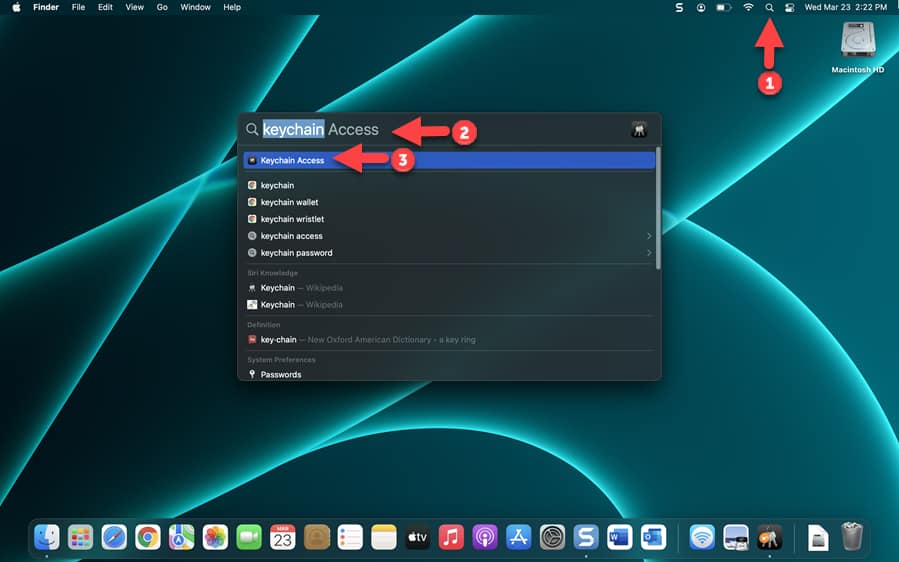This screenshot has height=562, width=899.
Task: Click the Keychain Access icon in the search bar
Action: tap(639, 130)
